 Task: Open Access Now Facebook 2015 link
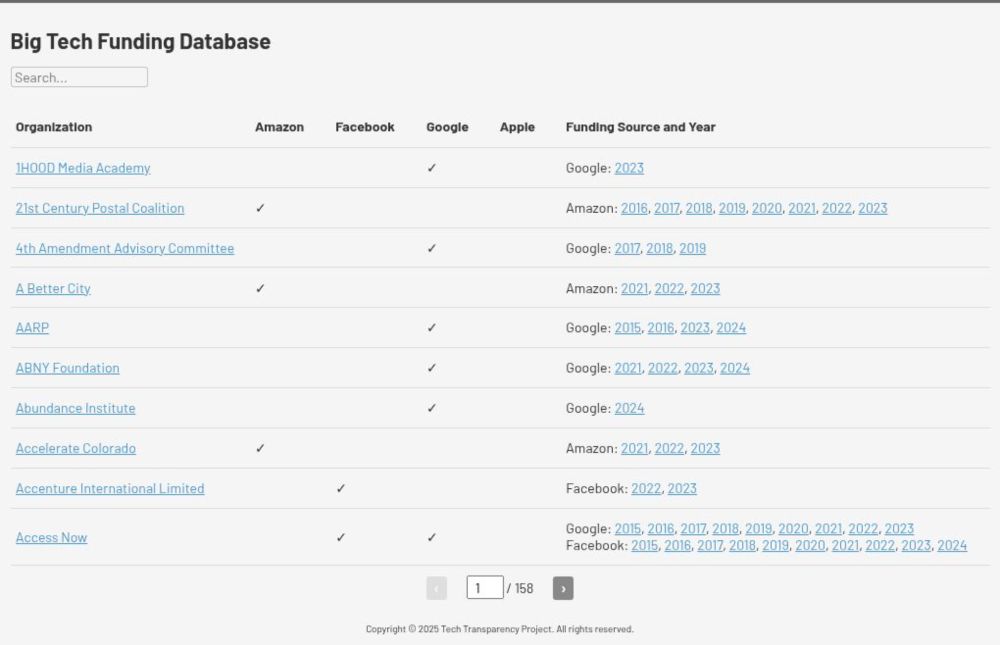coord(644,545)
